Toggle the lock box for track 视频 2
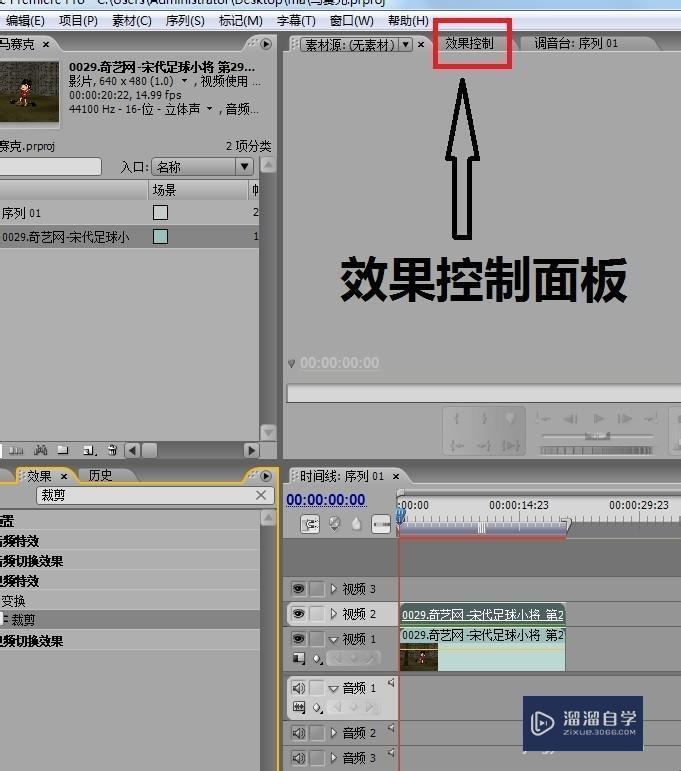Screen dimensions: 681x771 pyautogui.click(x=318, y=613)
